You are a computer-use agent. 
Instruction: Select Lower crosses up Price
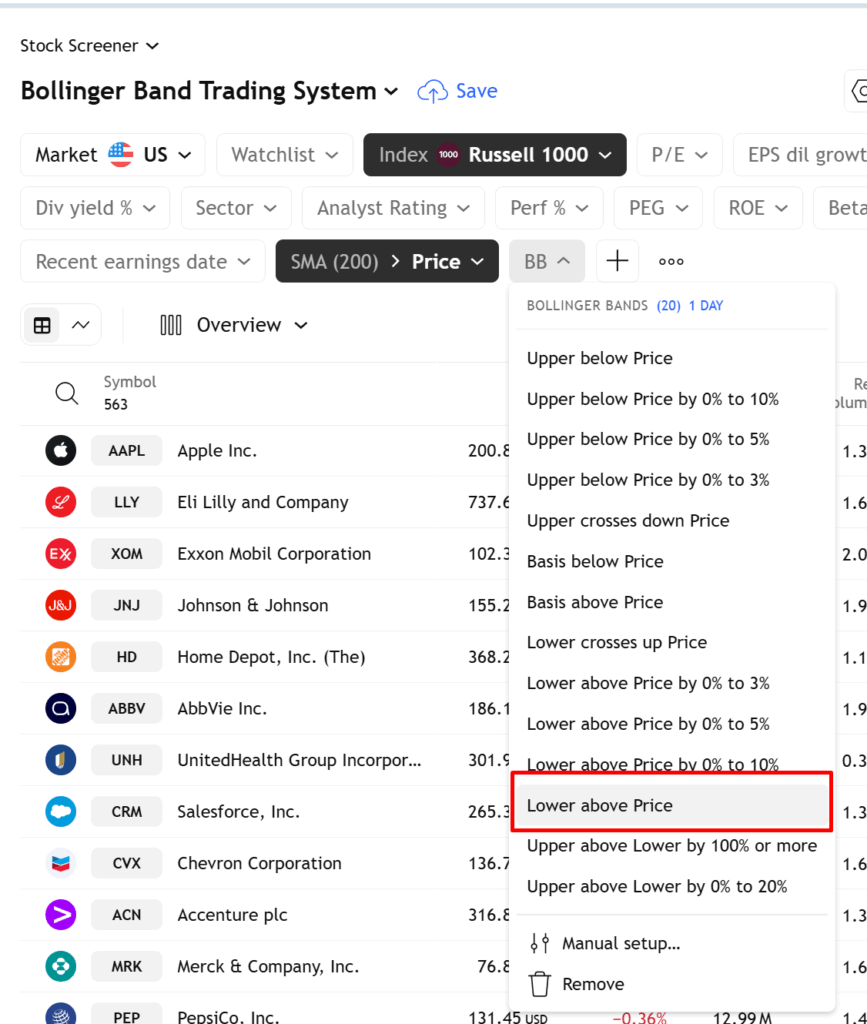(672, 643)
